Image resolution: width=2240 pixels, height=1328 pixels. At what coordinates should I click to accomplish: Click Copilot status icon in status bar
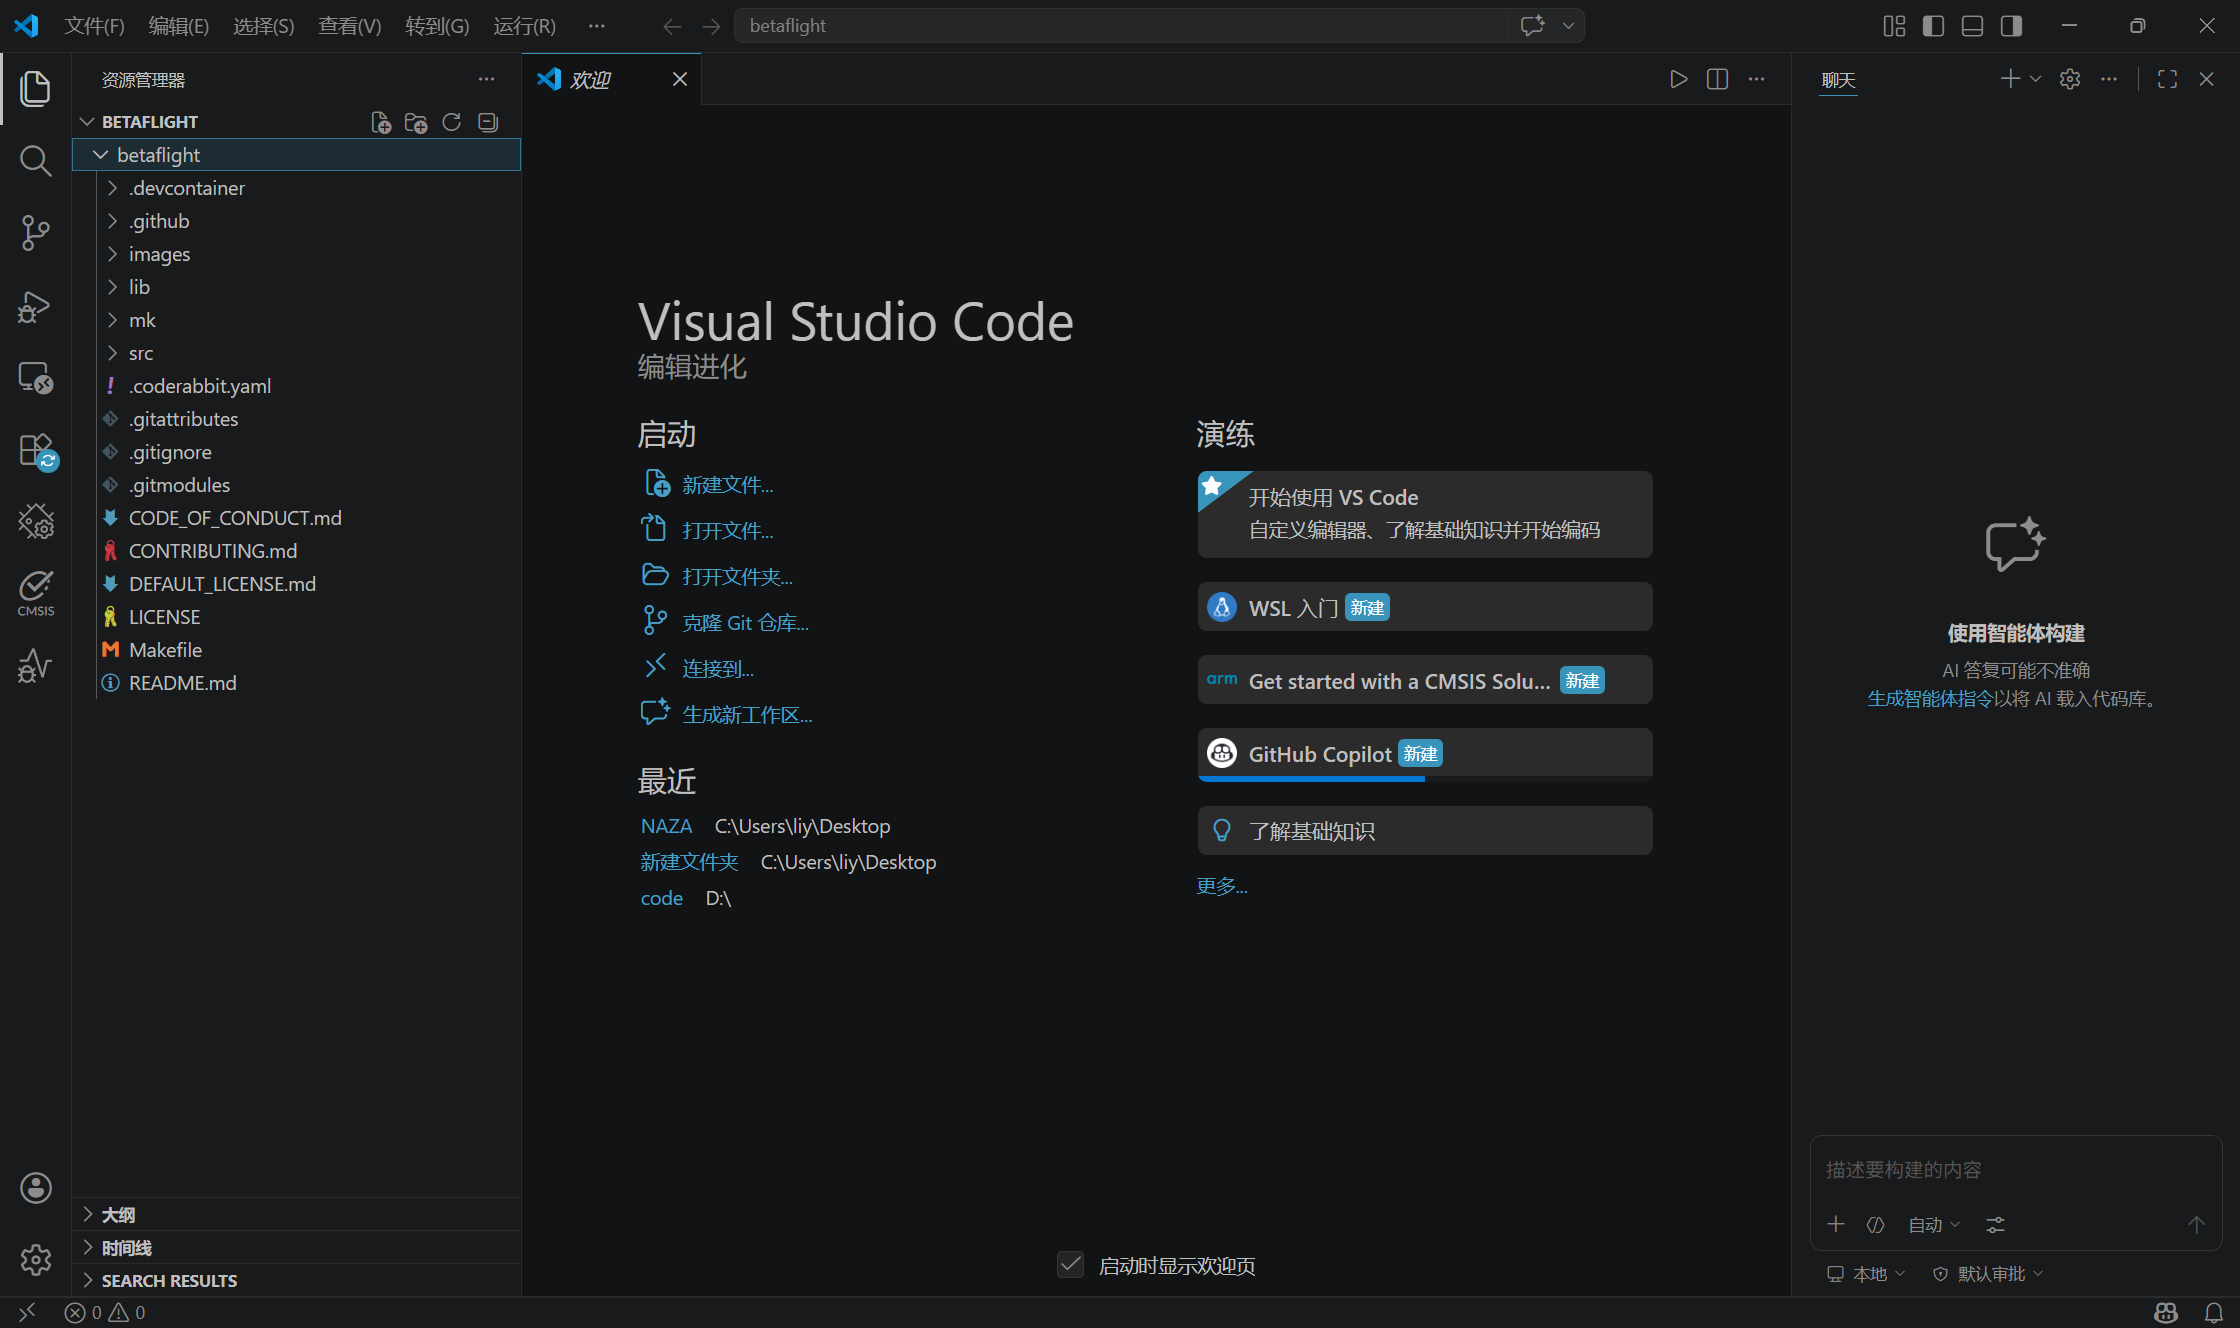coord(2166,1312)
